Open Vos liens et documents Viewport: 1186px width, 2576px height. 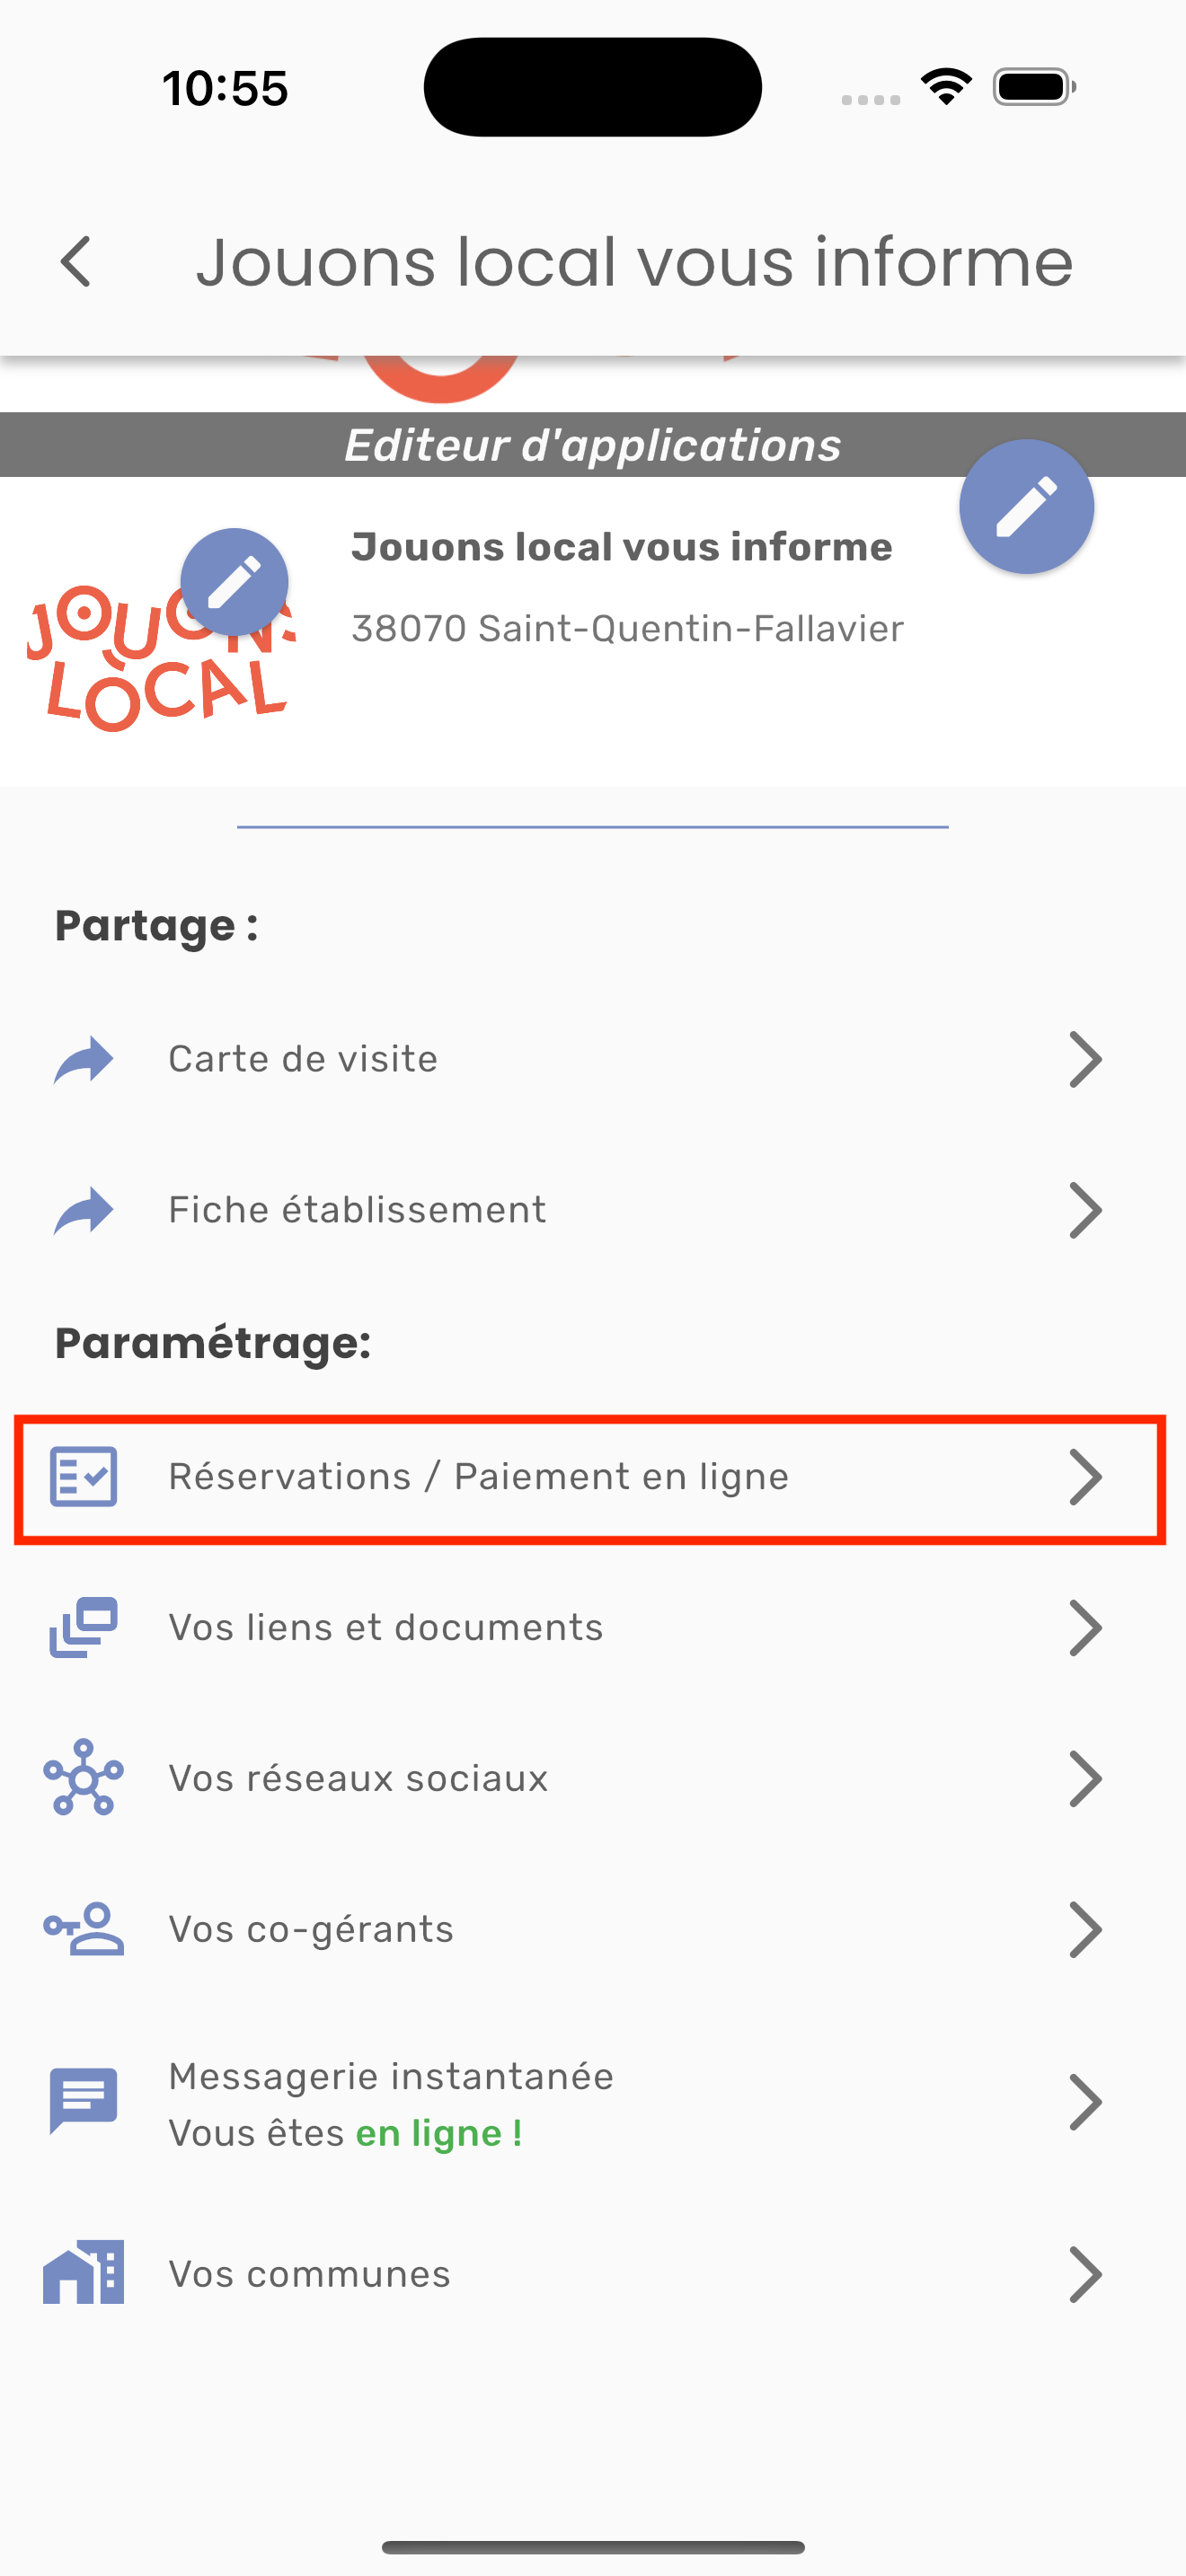click(593, 1628)
